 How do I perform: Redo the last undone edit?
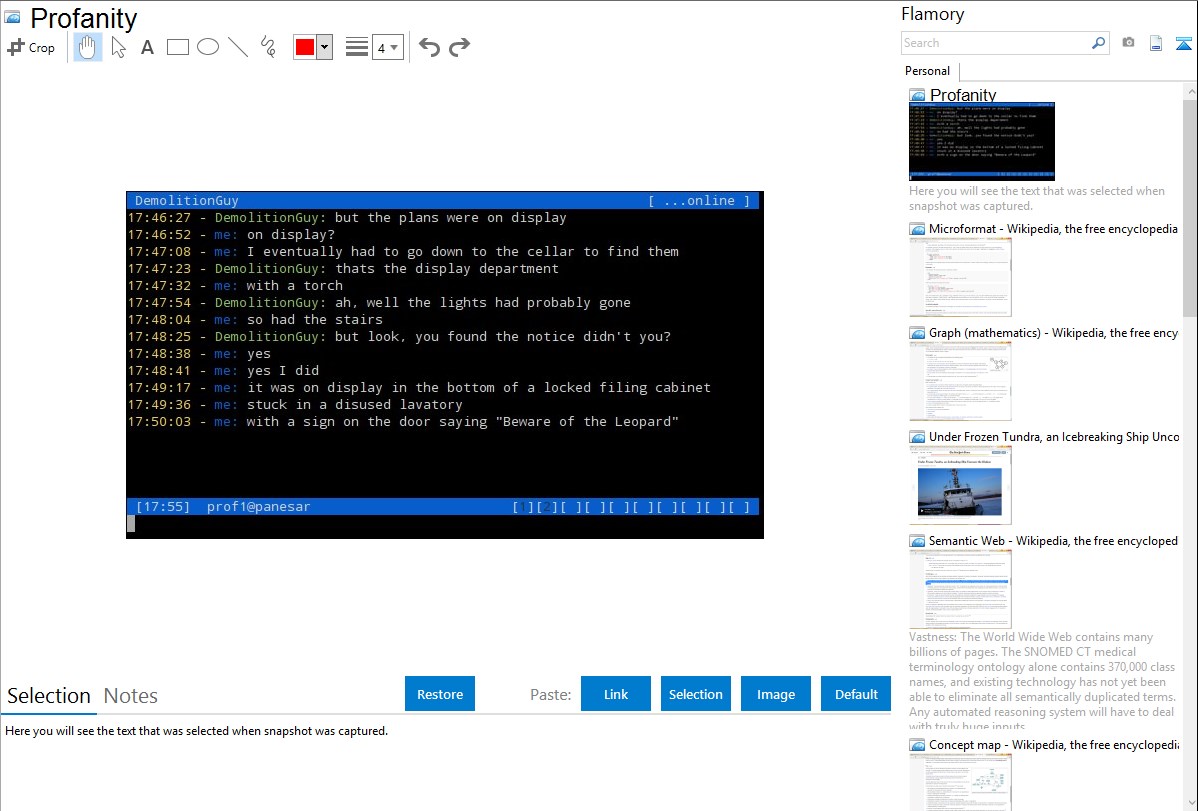(x=459, y=47)
